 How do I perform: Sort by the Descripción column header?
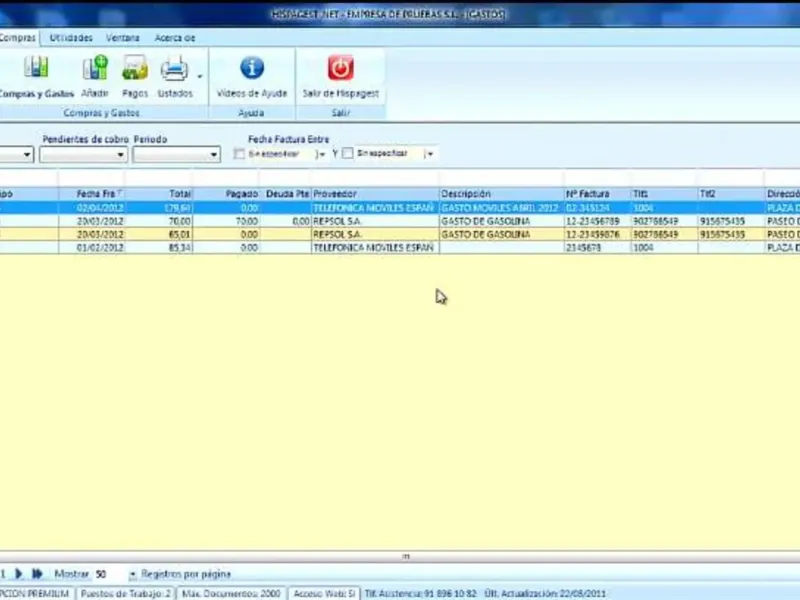point(502,194)
